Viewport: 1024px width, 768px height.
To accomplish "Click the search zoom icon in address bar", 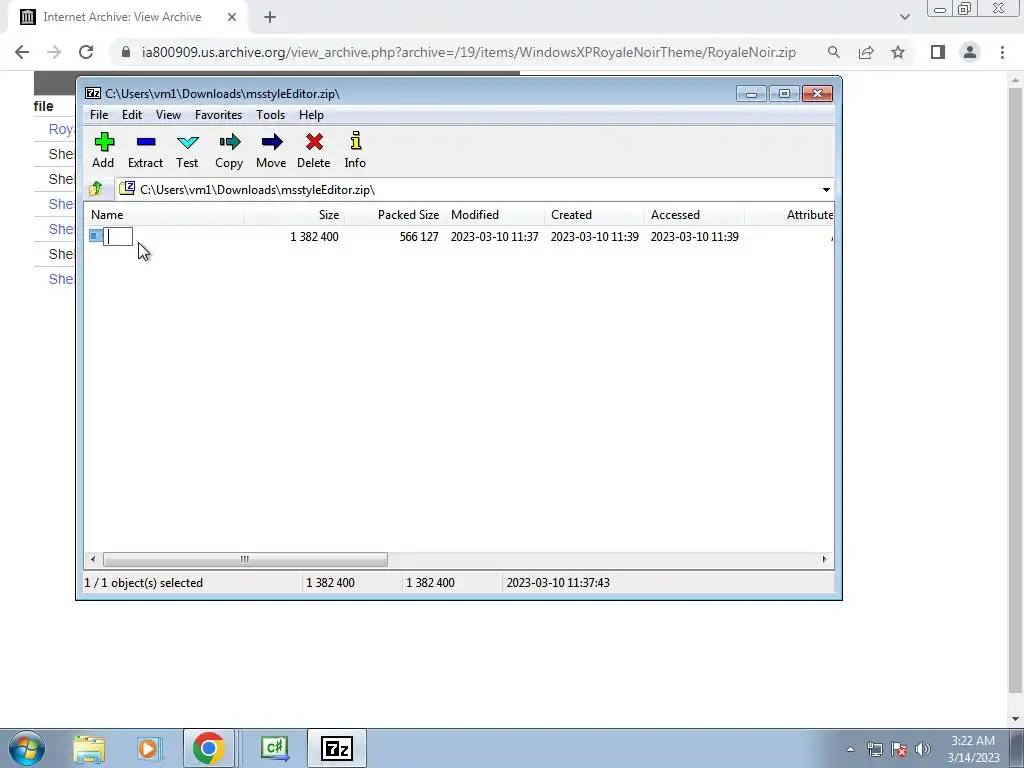I will tap(833, 52).
